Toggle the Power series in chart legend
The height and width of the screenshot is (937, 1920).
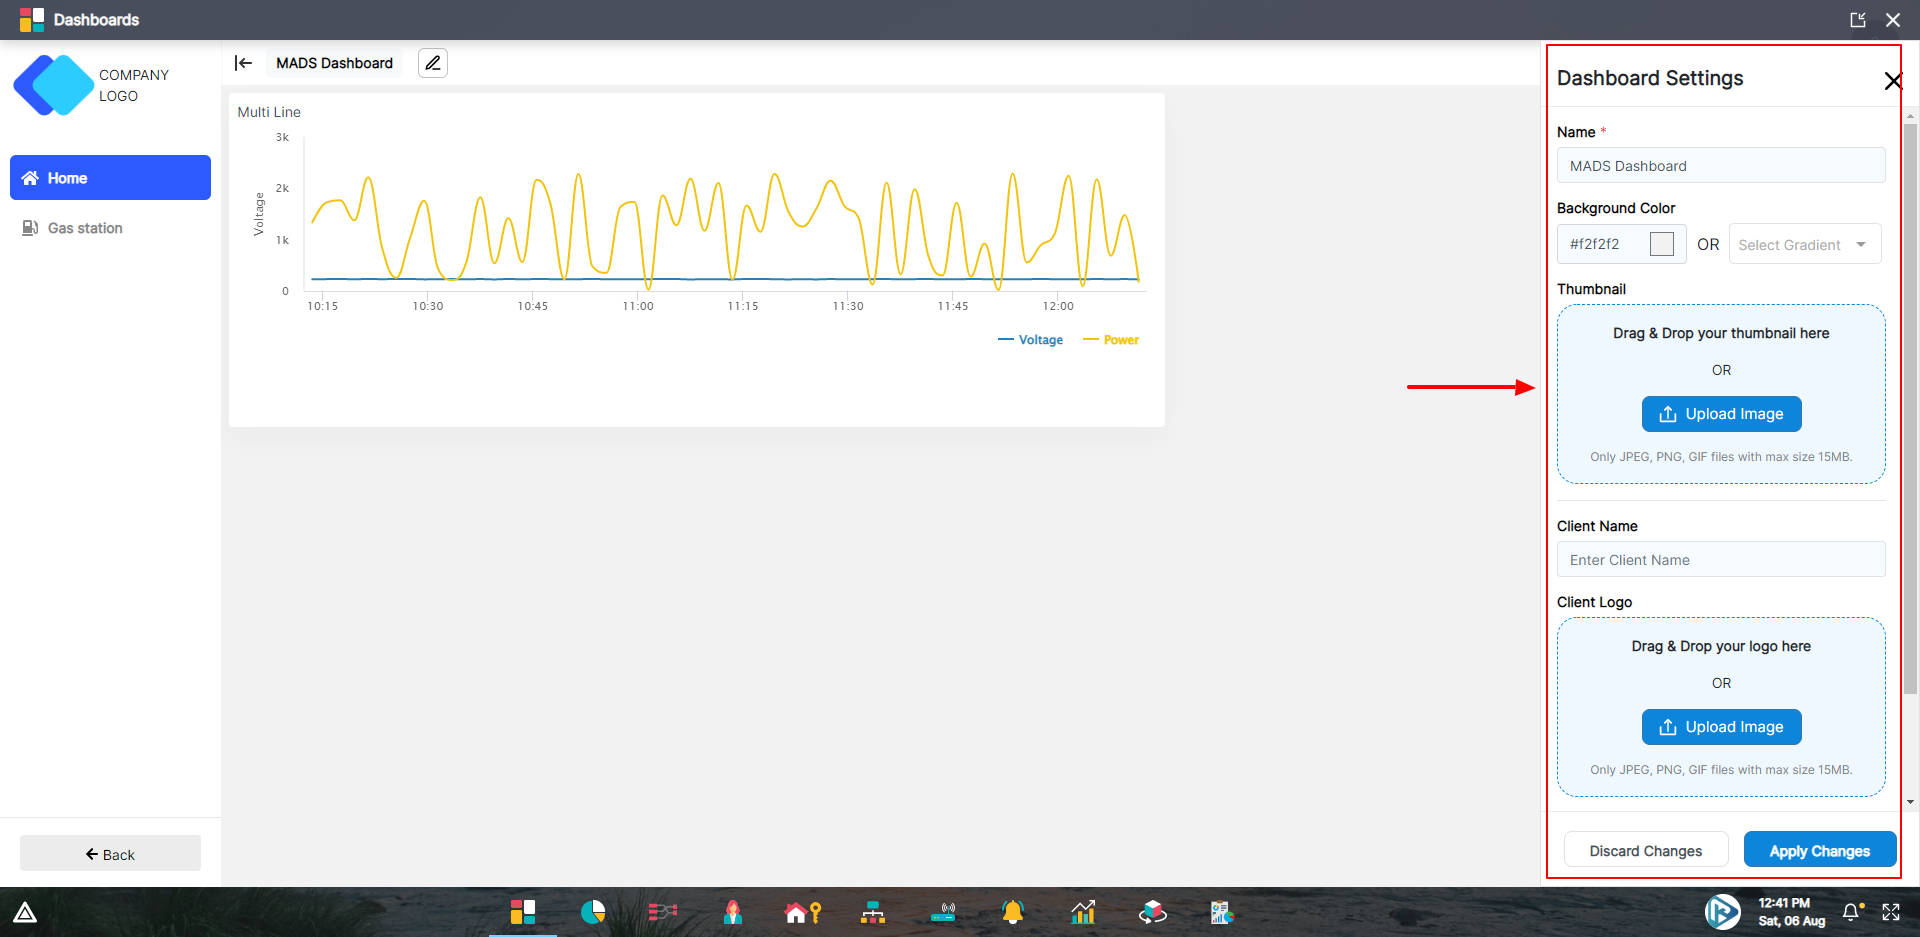click(x=1112, y=340)
